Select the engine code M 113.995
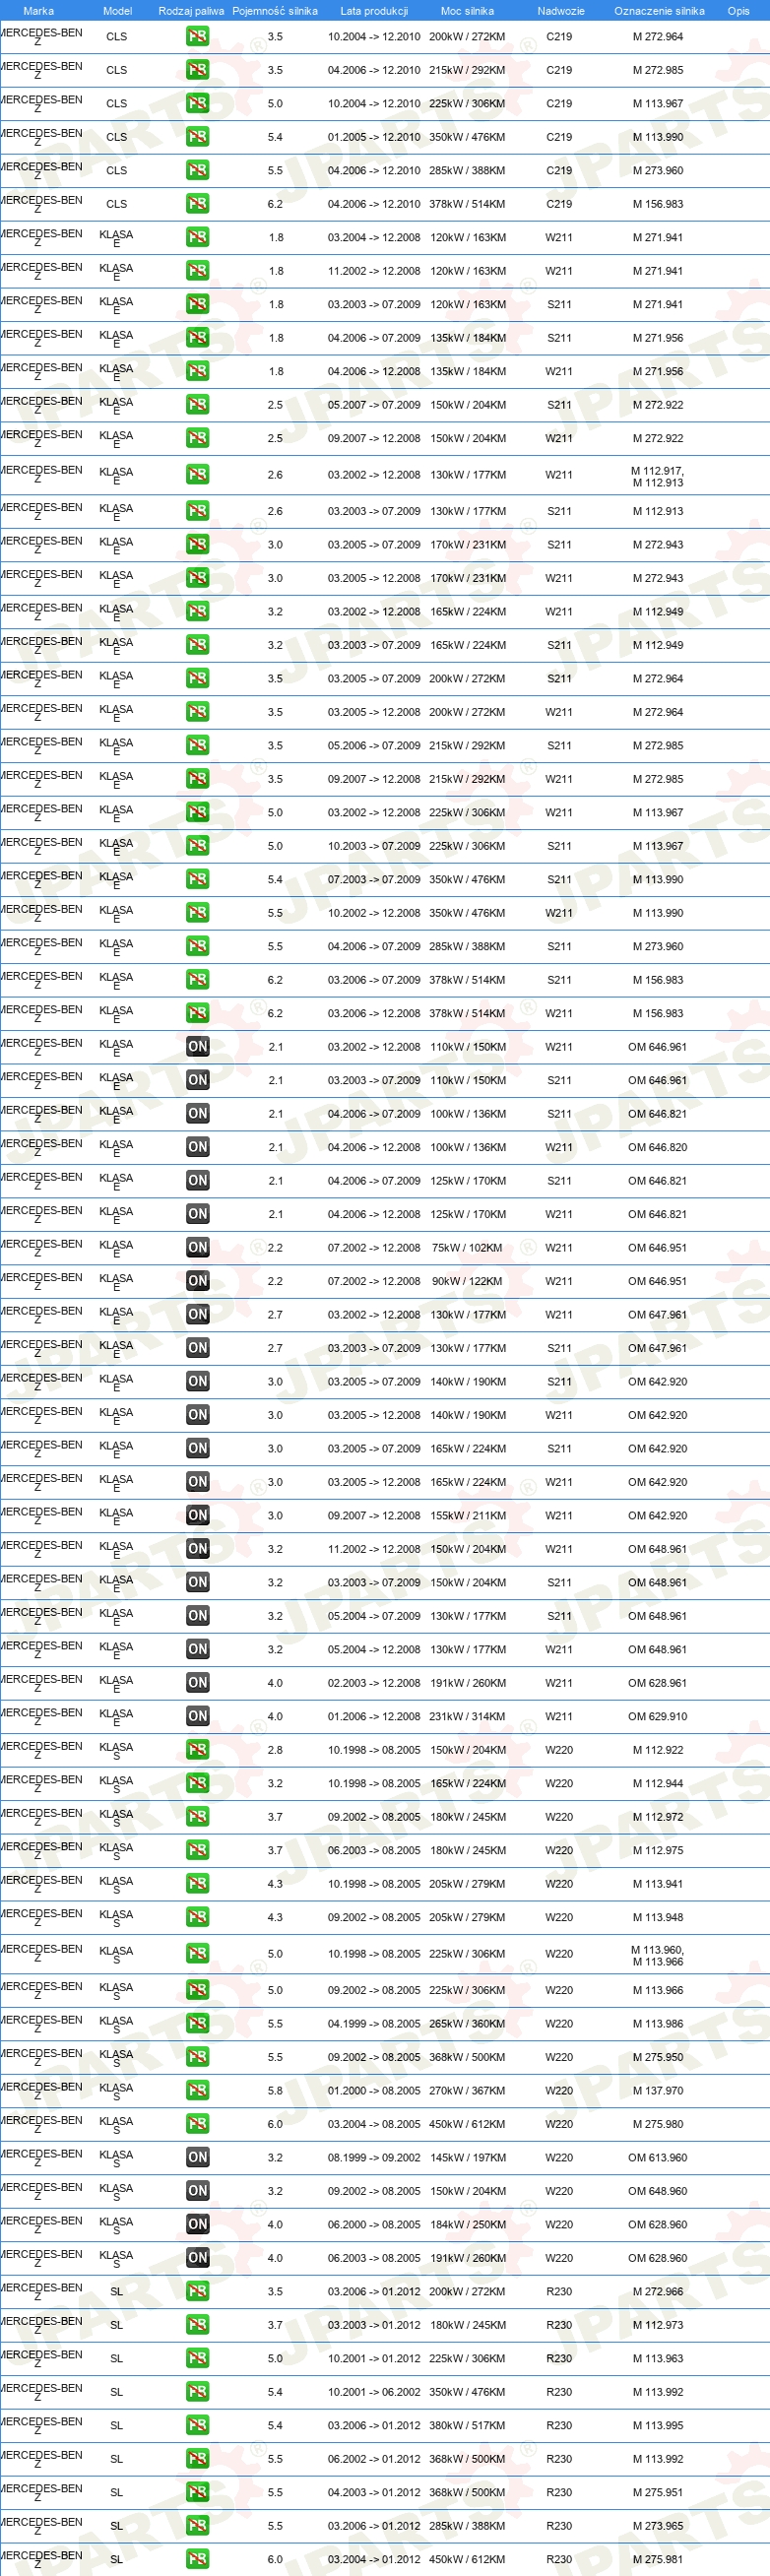 click(x=658, y=2426)
